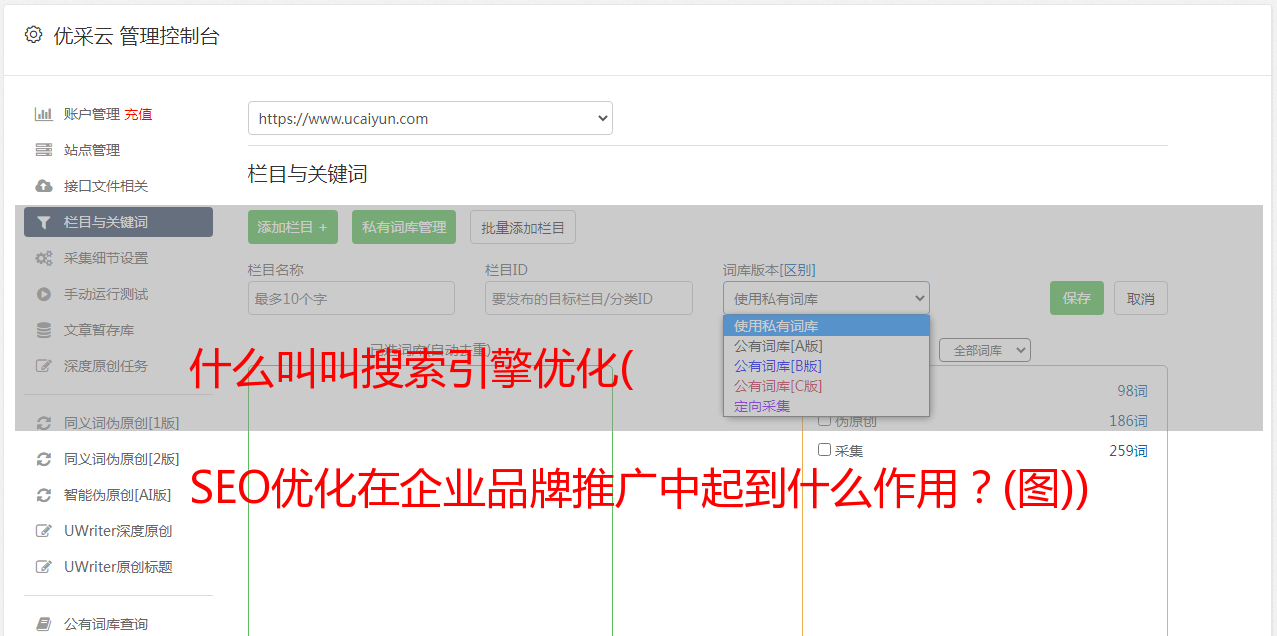Image resolution: width=1277 pixels, height=636 pixels.
Task: Click the bar chart icon for 账户管理
Action: point(43,114)
